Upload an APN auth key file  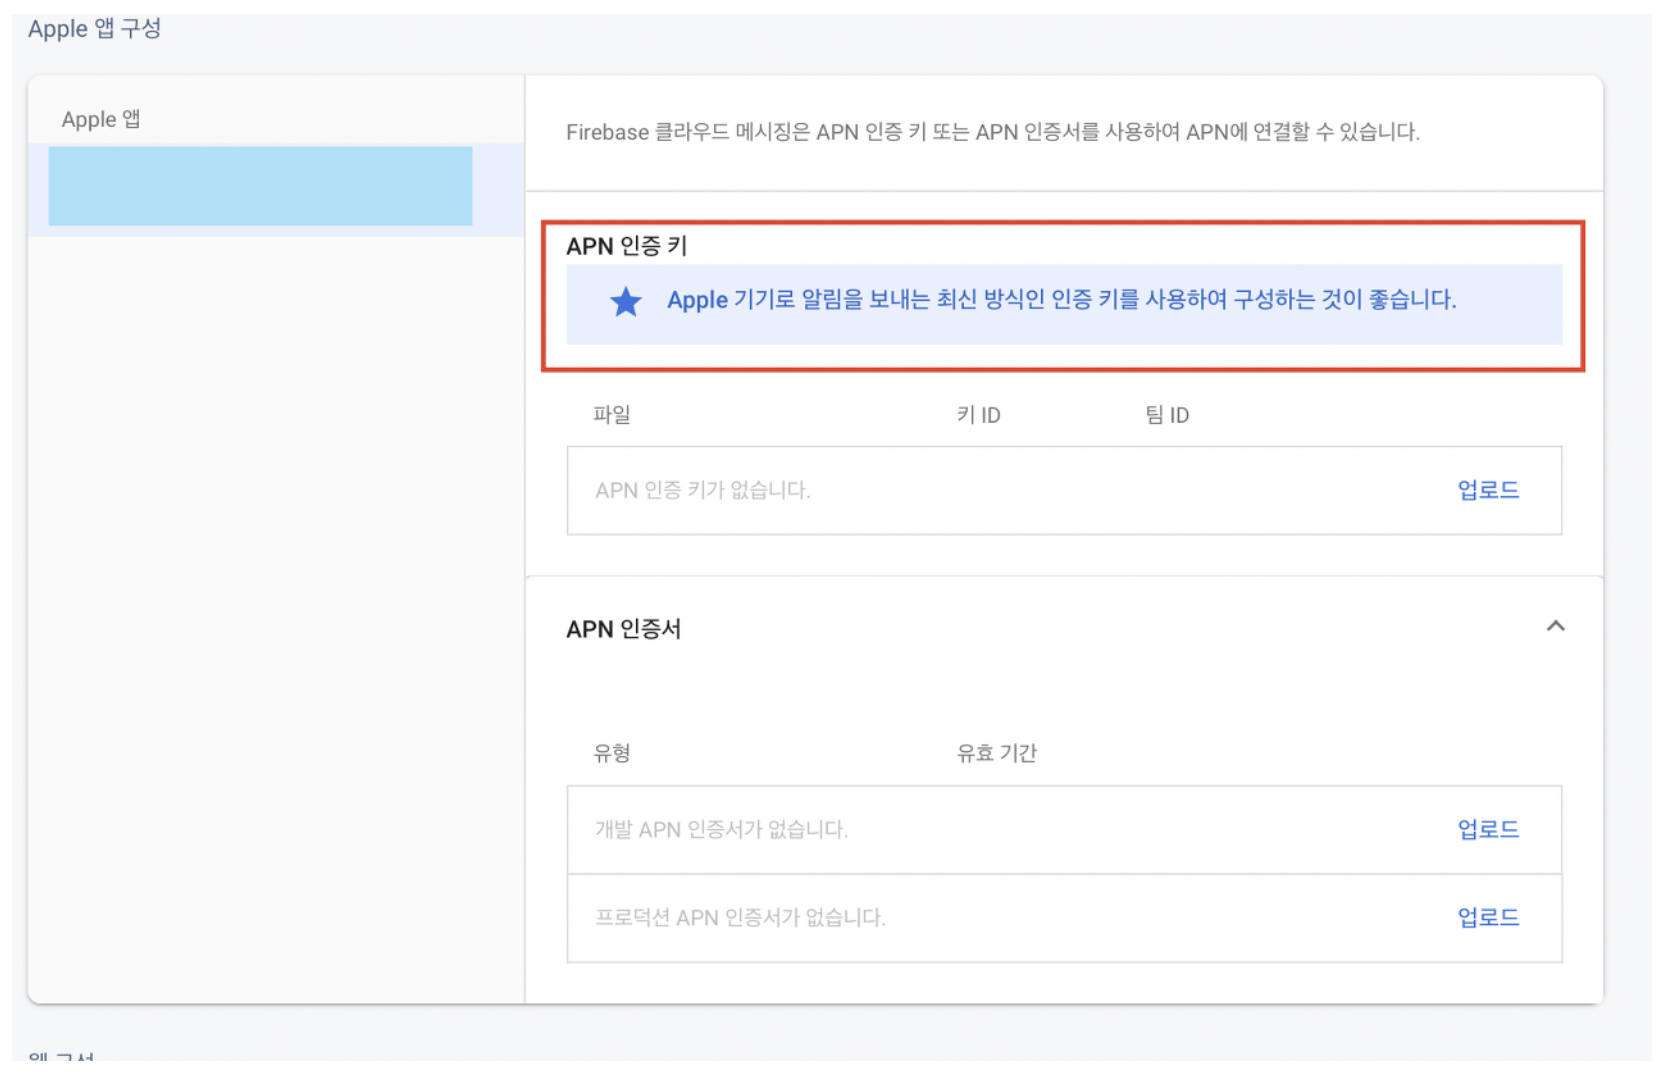(1488, 490)
